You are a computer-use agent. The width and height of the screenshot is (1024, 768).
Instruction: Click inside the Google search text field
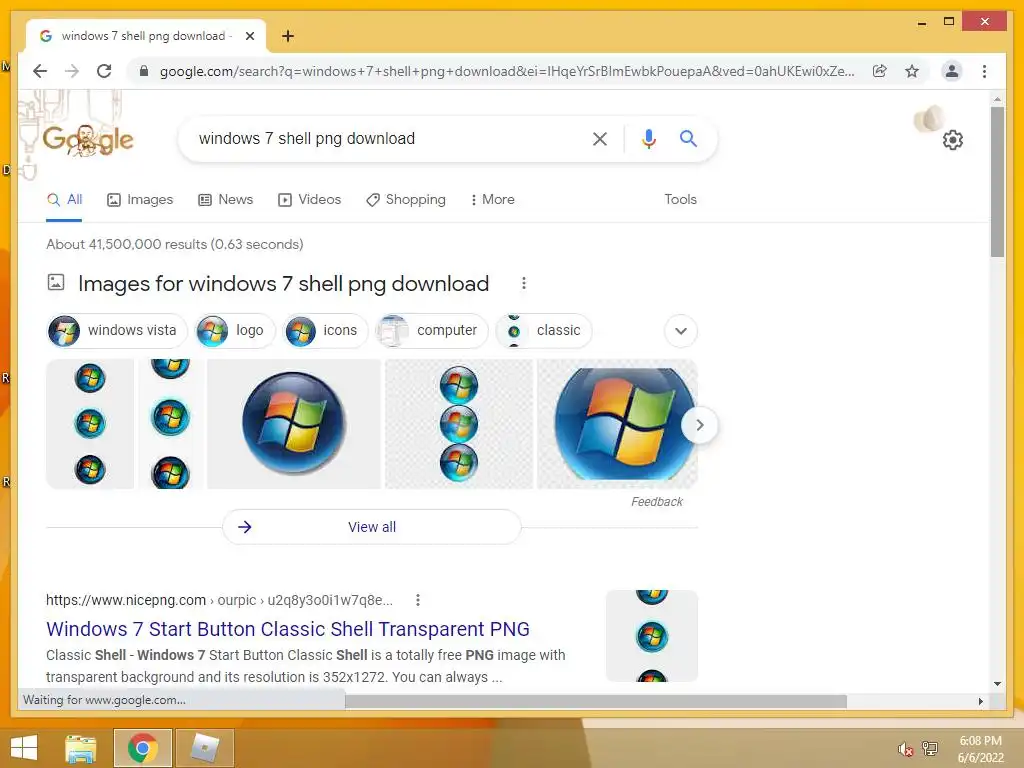385,138
